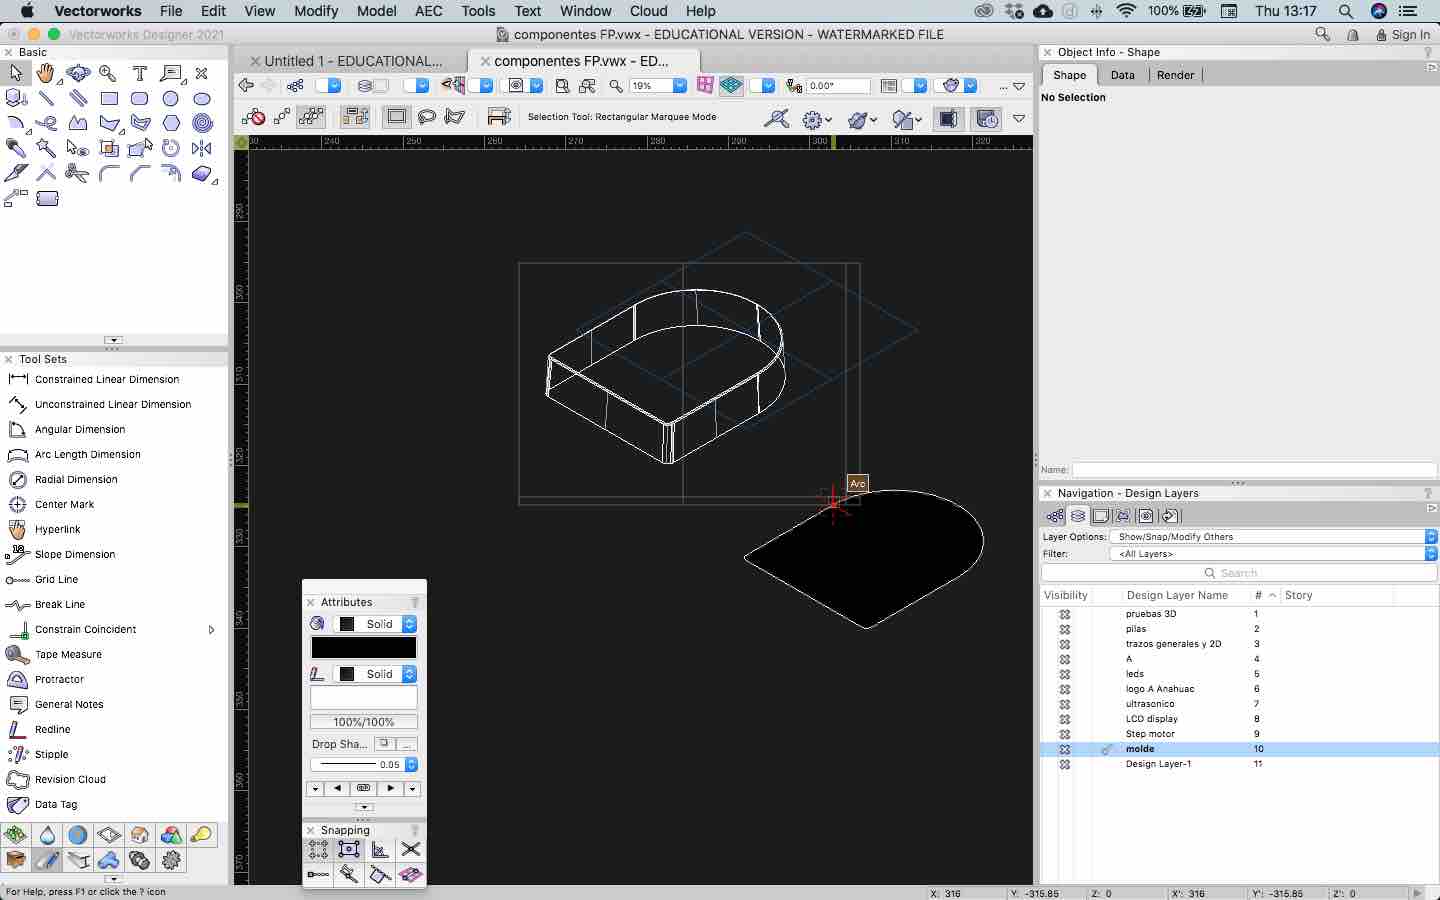
Task: Toggle Snap to Grid in Snapping palette
Action: pyautogui.click(x=318, y=849)
